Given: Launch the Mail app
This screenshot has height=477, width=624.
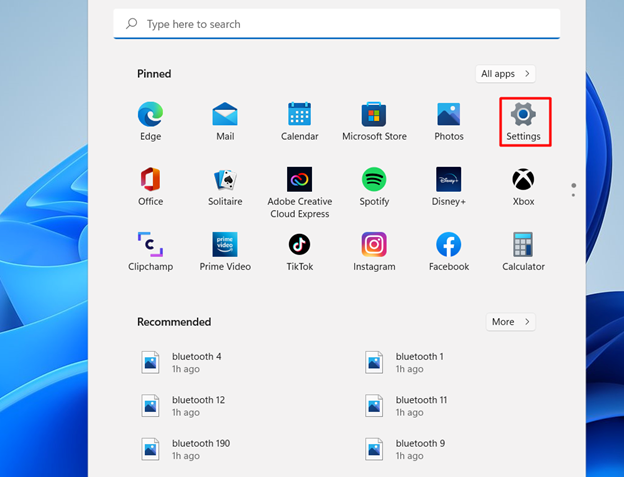Looking at the screenshot, I should (x=225, y=115).
